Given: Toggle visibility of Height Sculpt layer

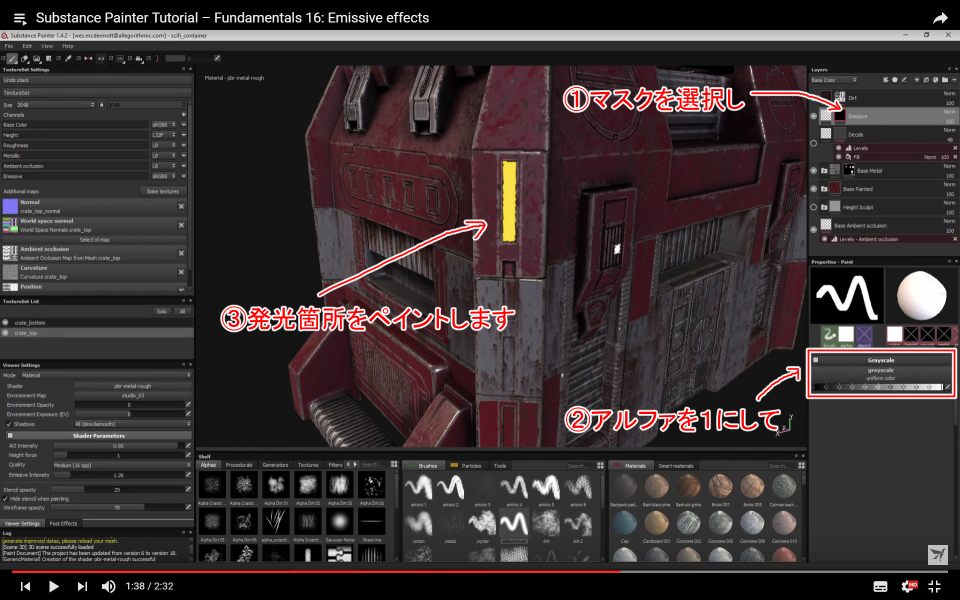Looking at the screenshot, I should (x=814, y=208).
